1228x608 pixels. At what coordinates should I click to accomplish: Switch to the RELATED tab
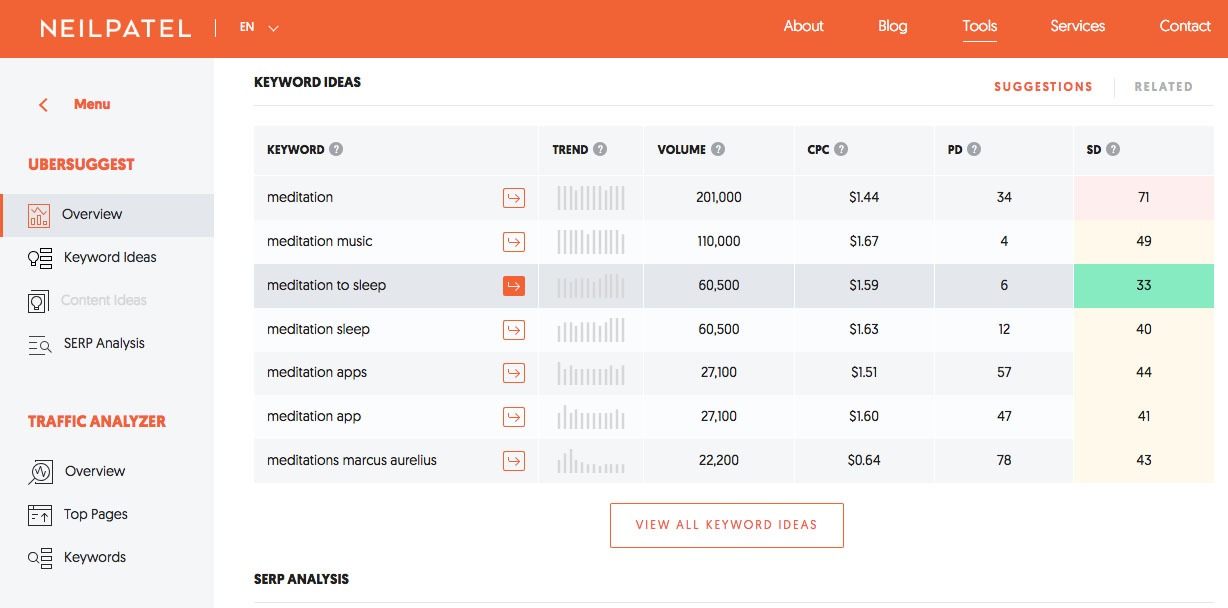1163,87
